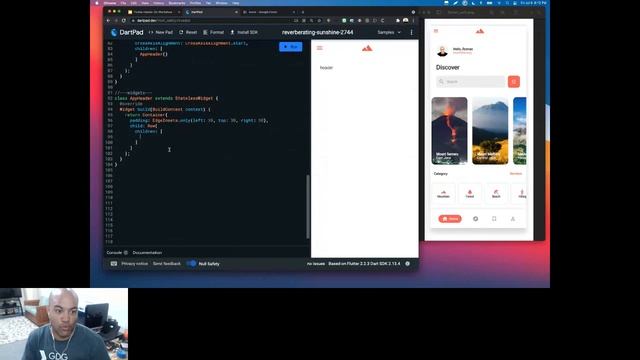This screenshot has width=640, height=360.
Task: Open the Help menu in the macOS menu bar
Action: 236,3
